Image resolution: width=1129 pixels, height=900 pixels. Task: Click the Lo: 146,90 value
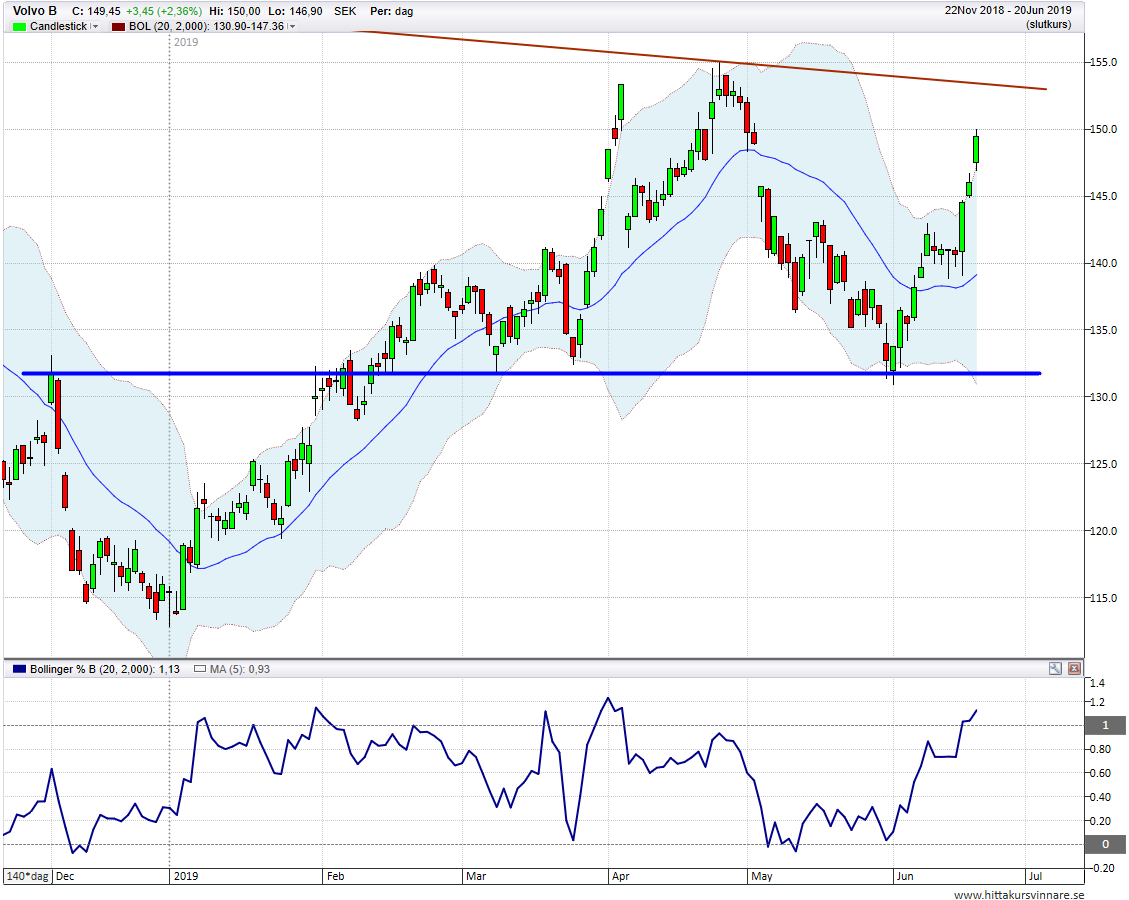tap(295, 12)
